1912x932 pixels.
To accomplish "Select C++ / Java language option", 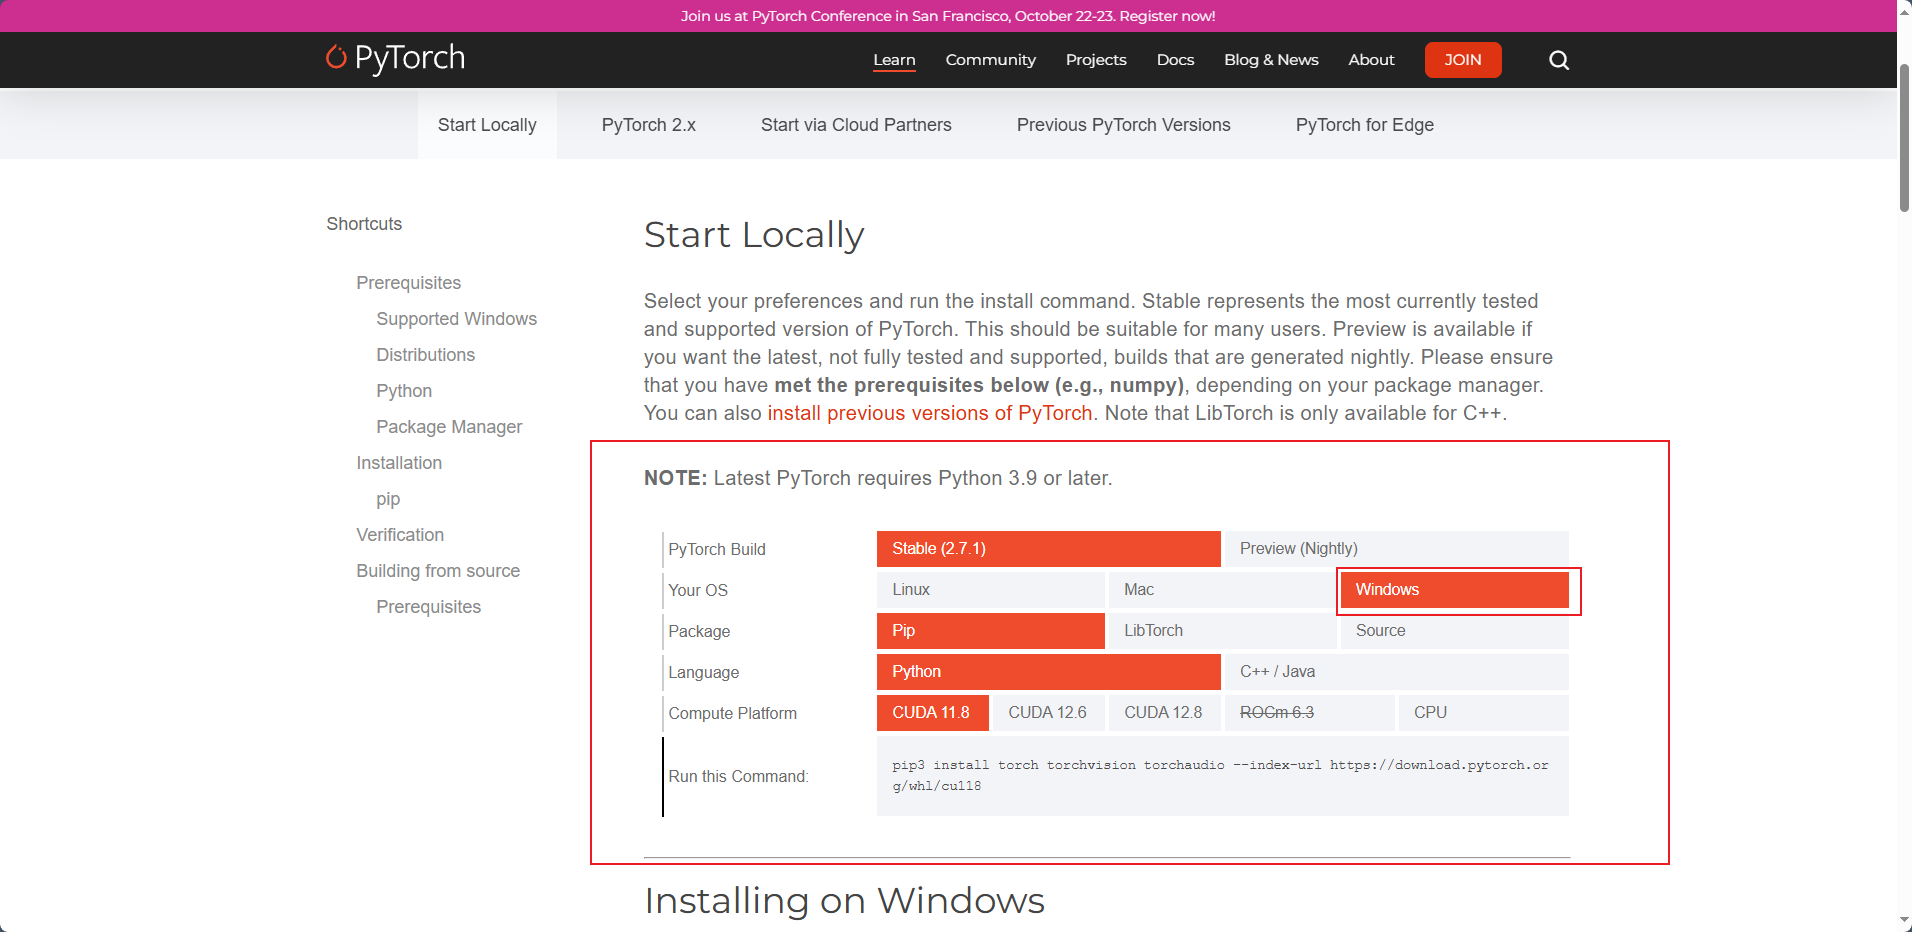I will pos(1397,672).
